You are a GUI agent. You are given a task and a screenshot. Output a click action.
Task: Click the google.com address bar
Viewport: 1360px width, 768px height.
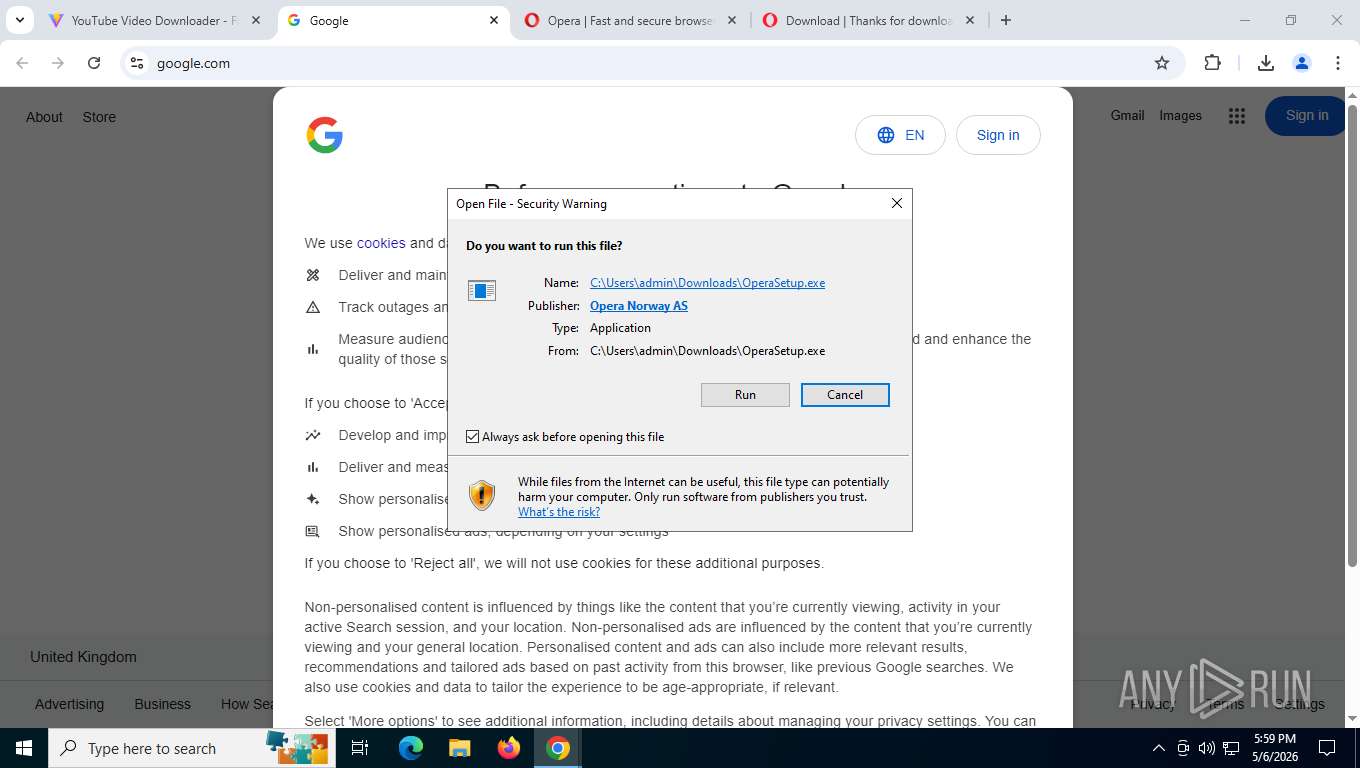(x=650, y=63)
